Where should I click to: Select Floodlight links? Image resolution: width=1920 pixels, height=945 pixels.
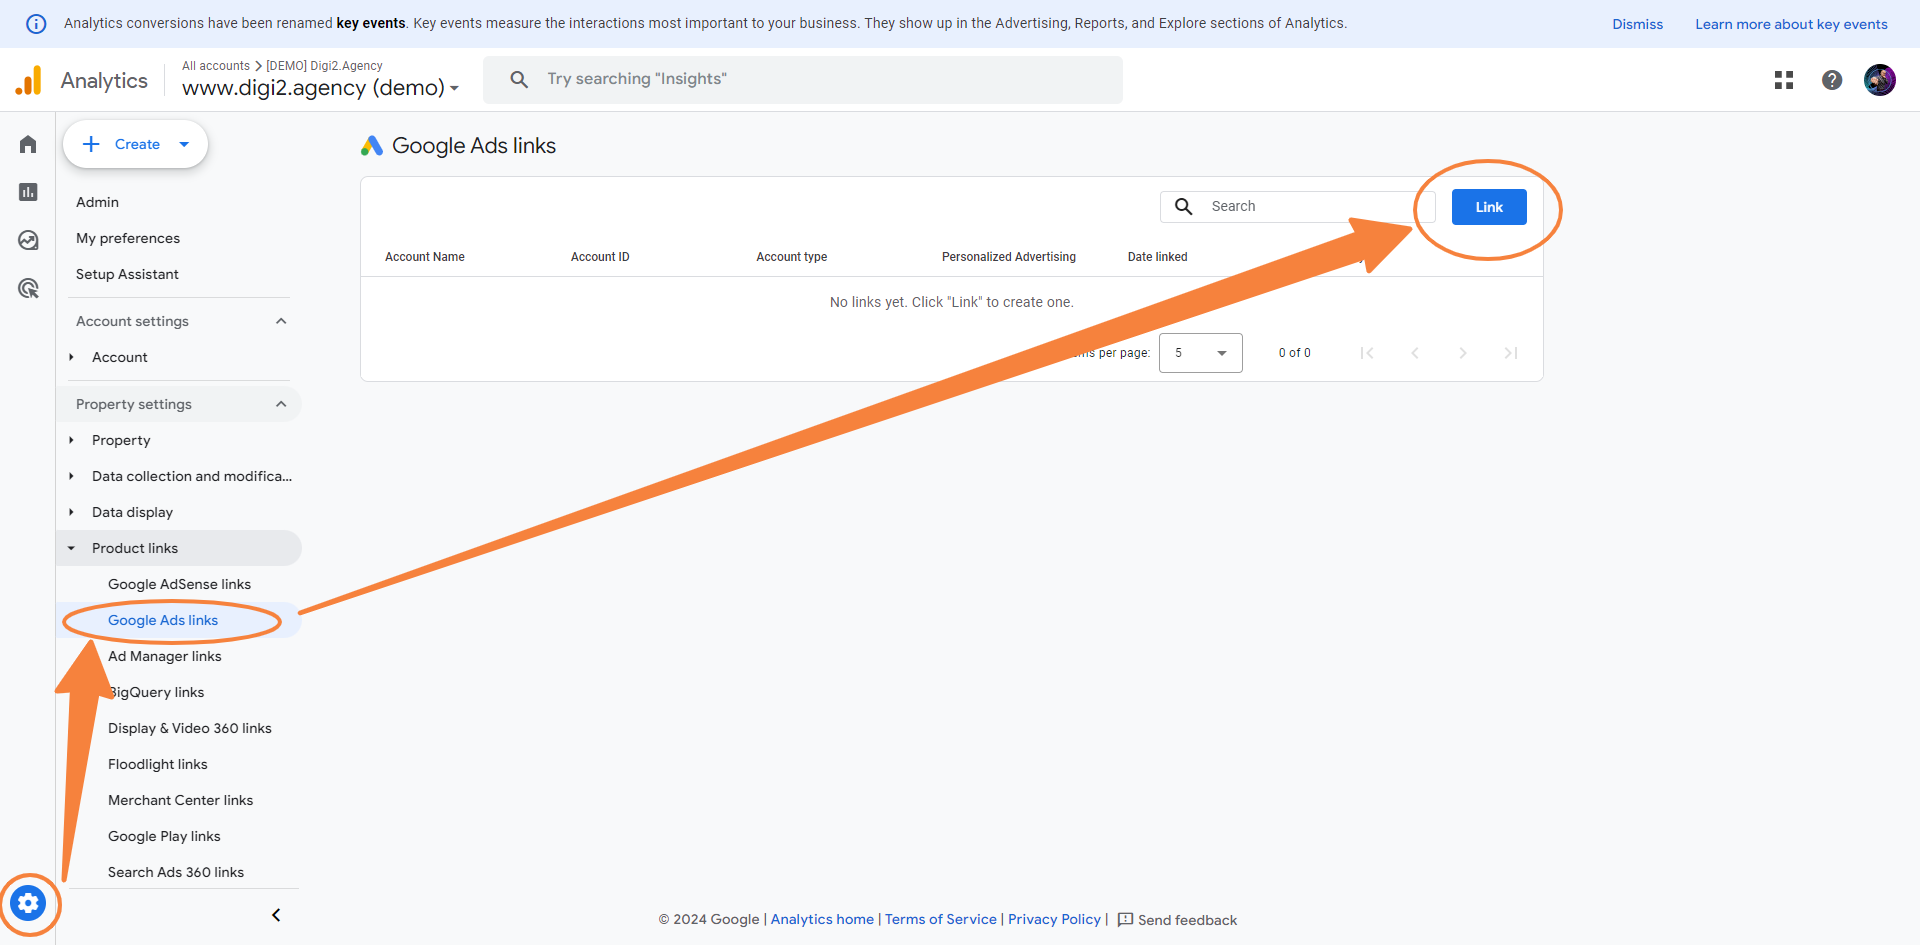[158, 764]
